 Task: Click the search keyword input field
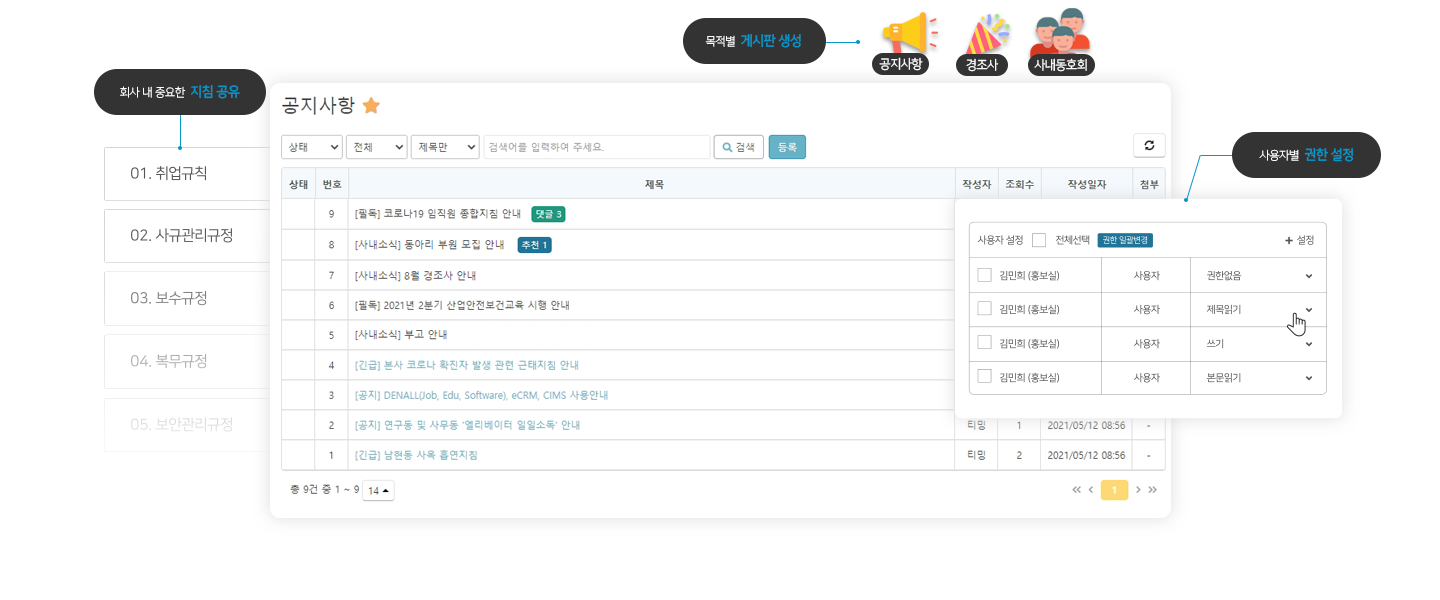(x=596, y=147)
